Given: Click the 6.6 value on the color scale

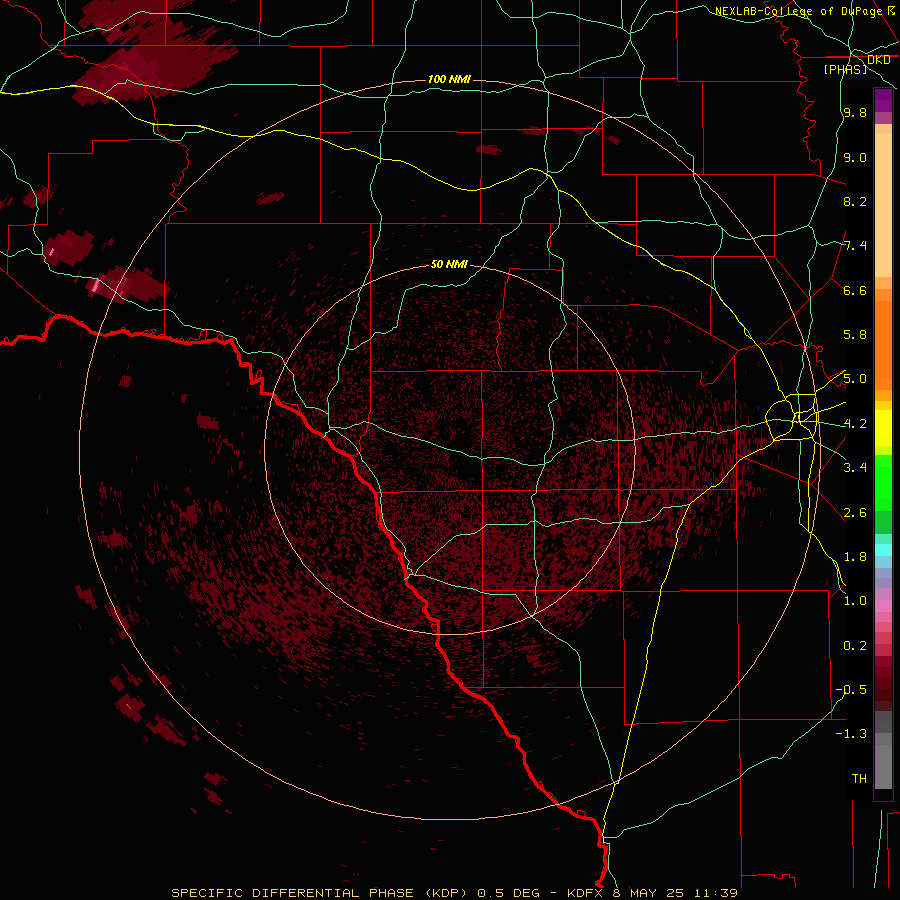Looking at the screenshot, I should tap(855, 290).
